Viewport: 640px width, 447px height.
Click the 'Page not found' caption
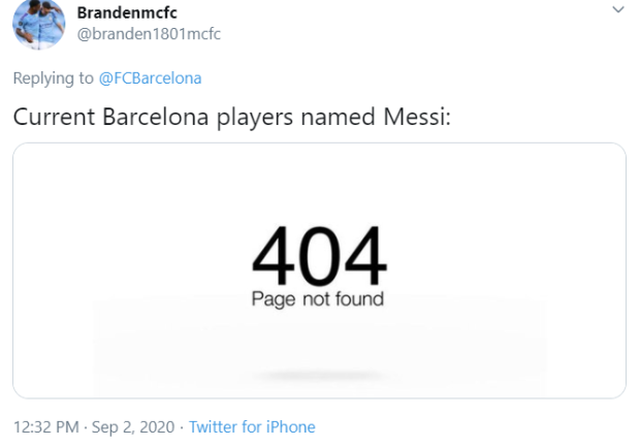coord(317,299)
